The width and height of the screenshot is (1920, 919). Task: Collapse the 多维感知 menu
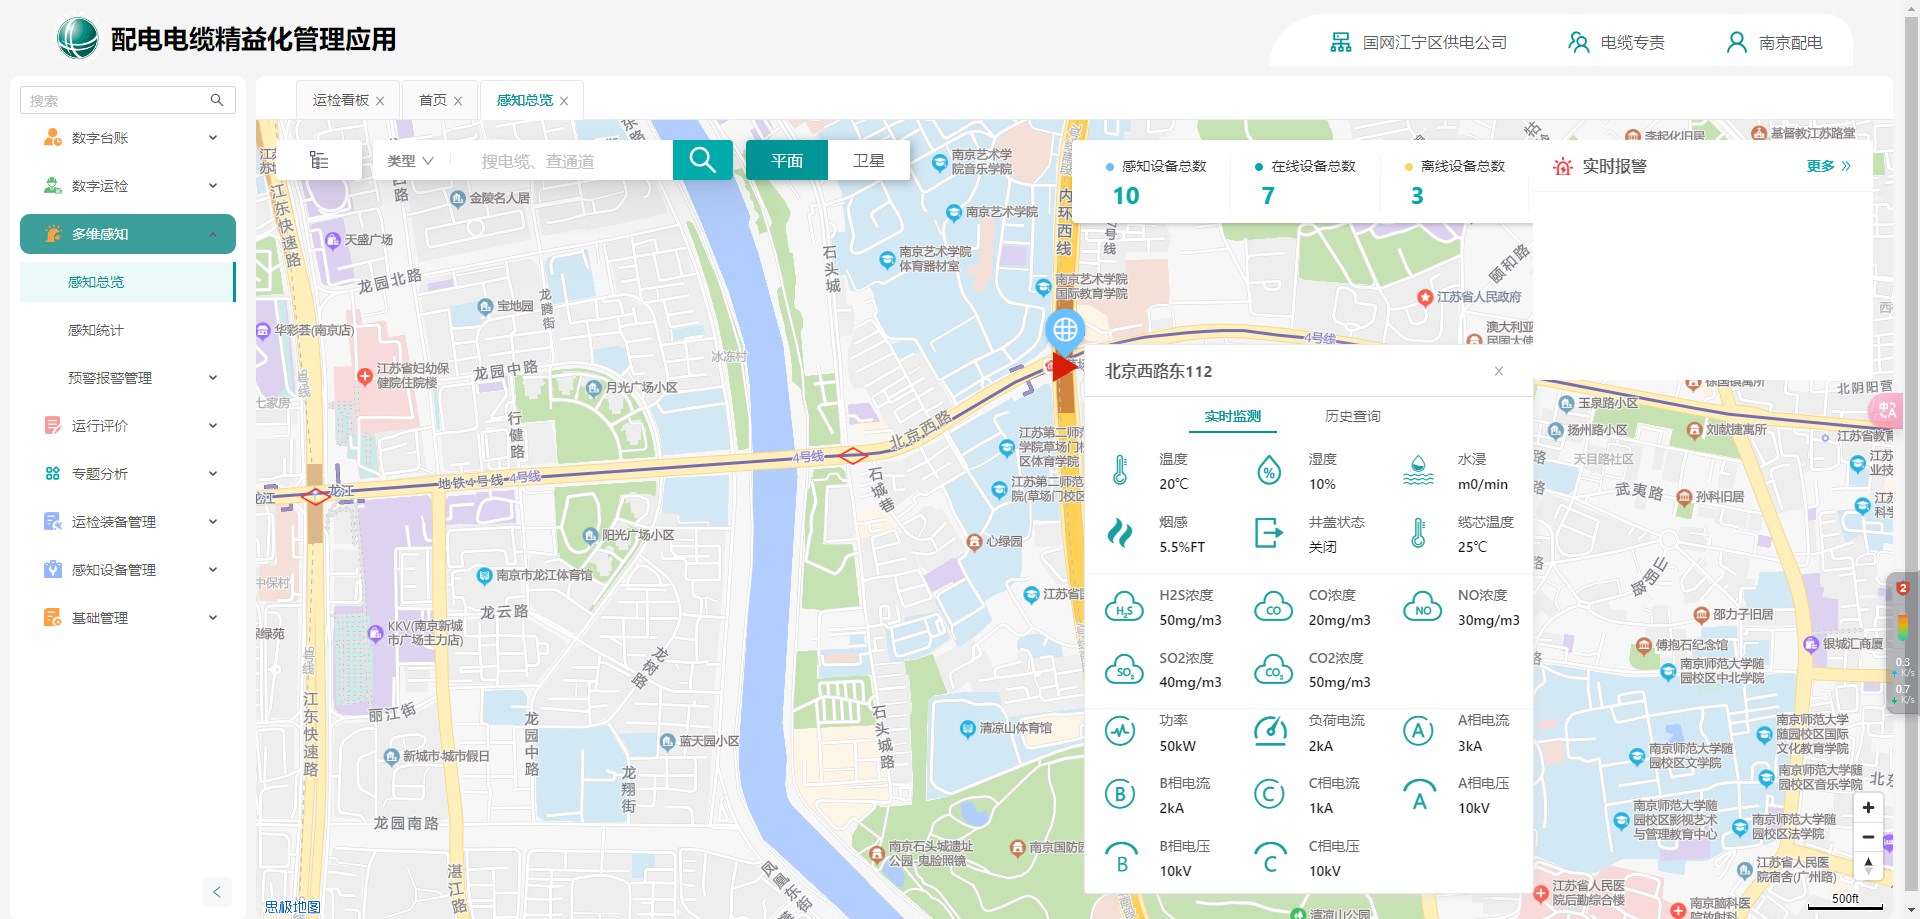point(128,234)
